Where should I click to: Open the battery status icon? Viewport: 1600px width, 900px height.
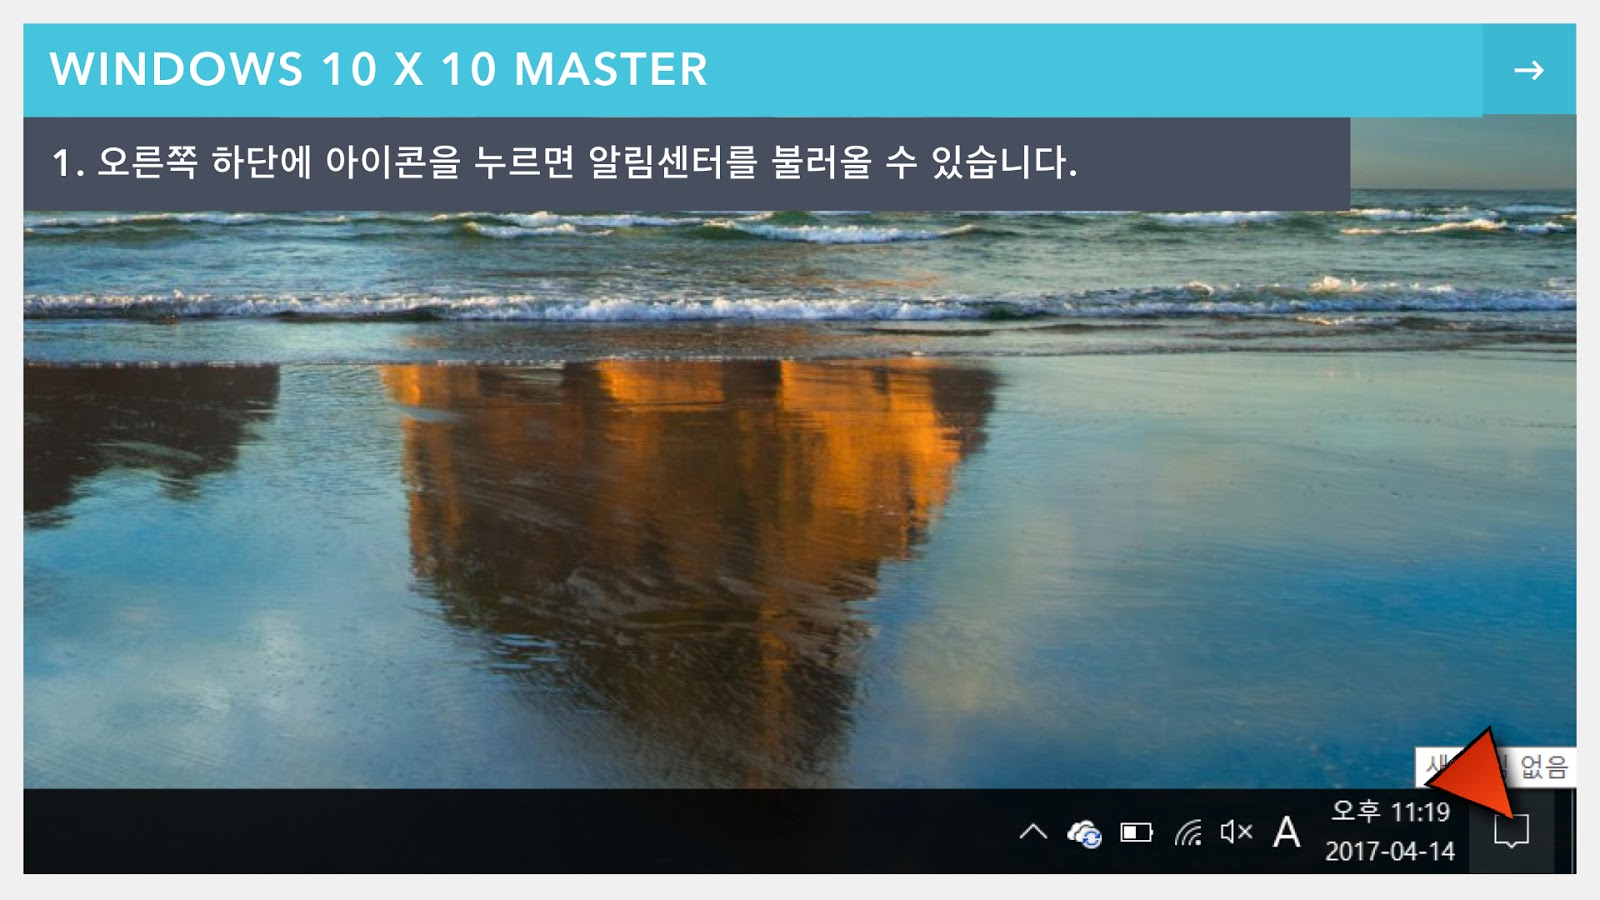tap(1137, 832)
